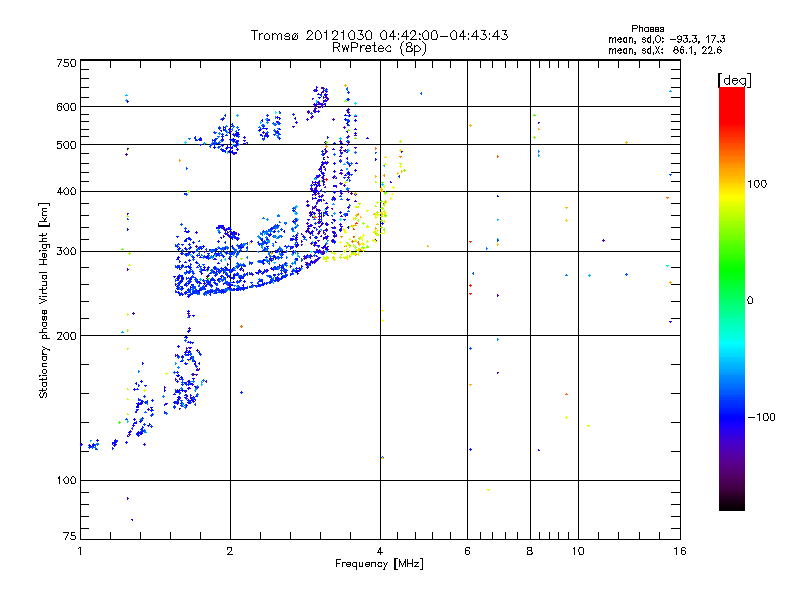Click the 750 tick on the height axis
Screen dimensions: 800x600
pyautogui.click(x=66, y=63)
